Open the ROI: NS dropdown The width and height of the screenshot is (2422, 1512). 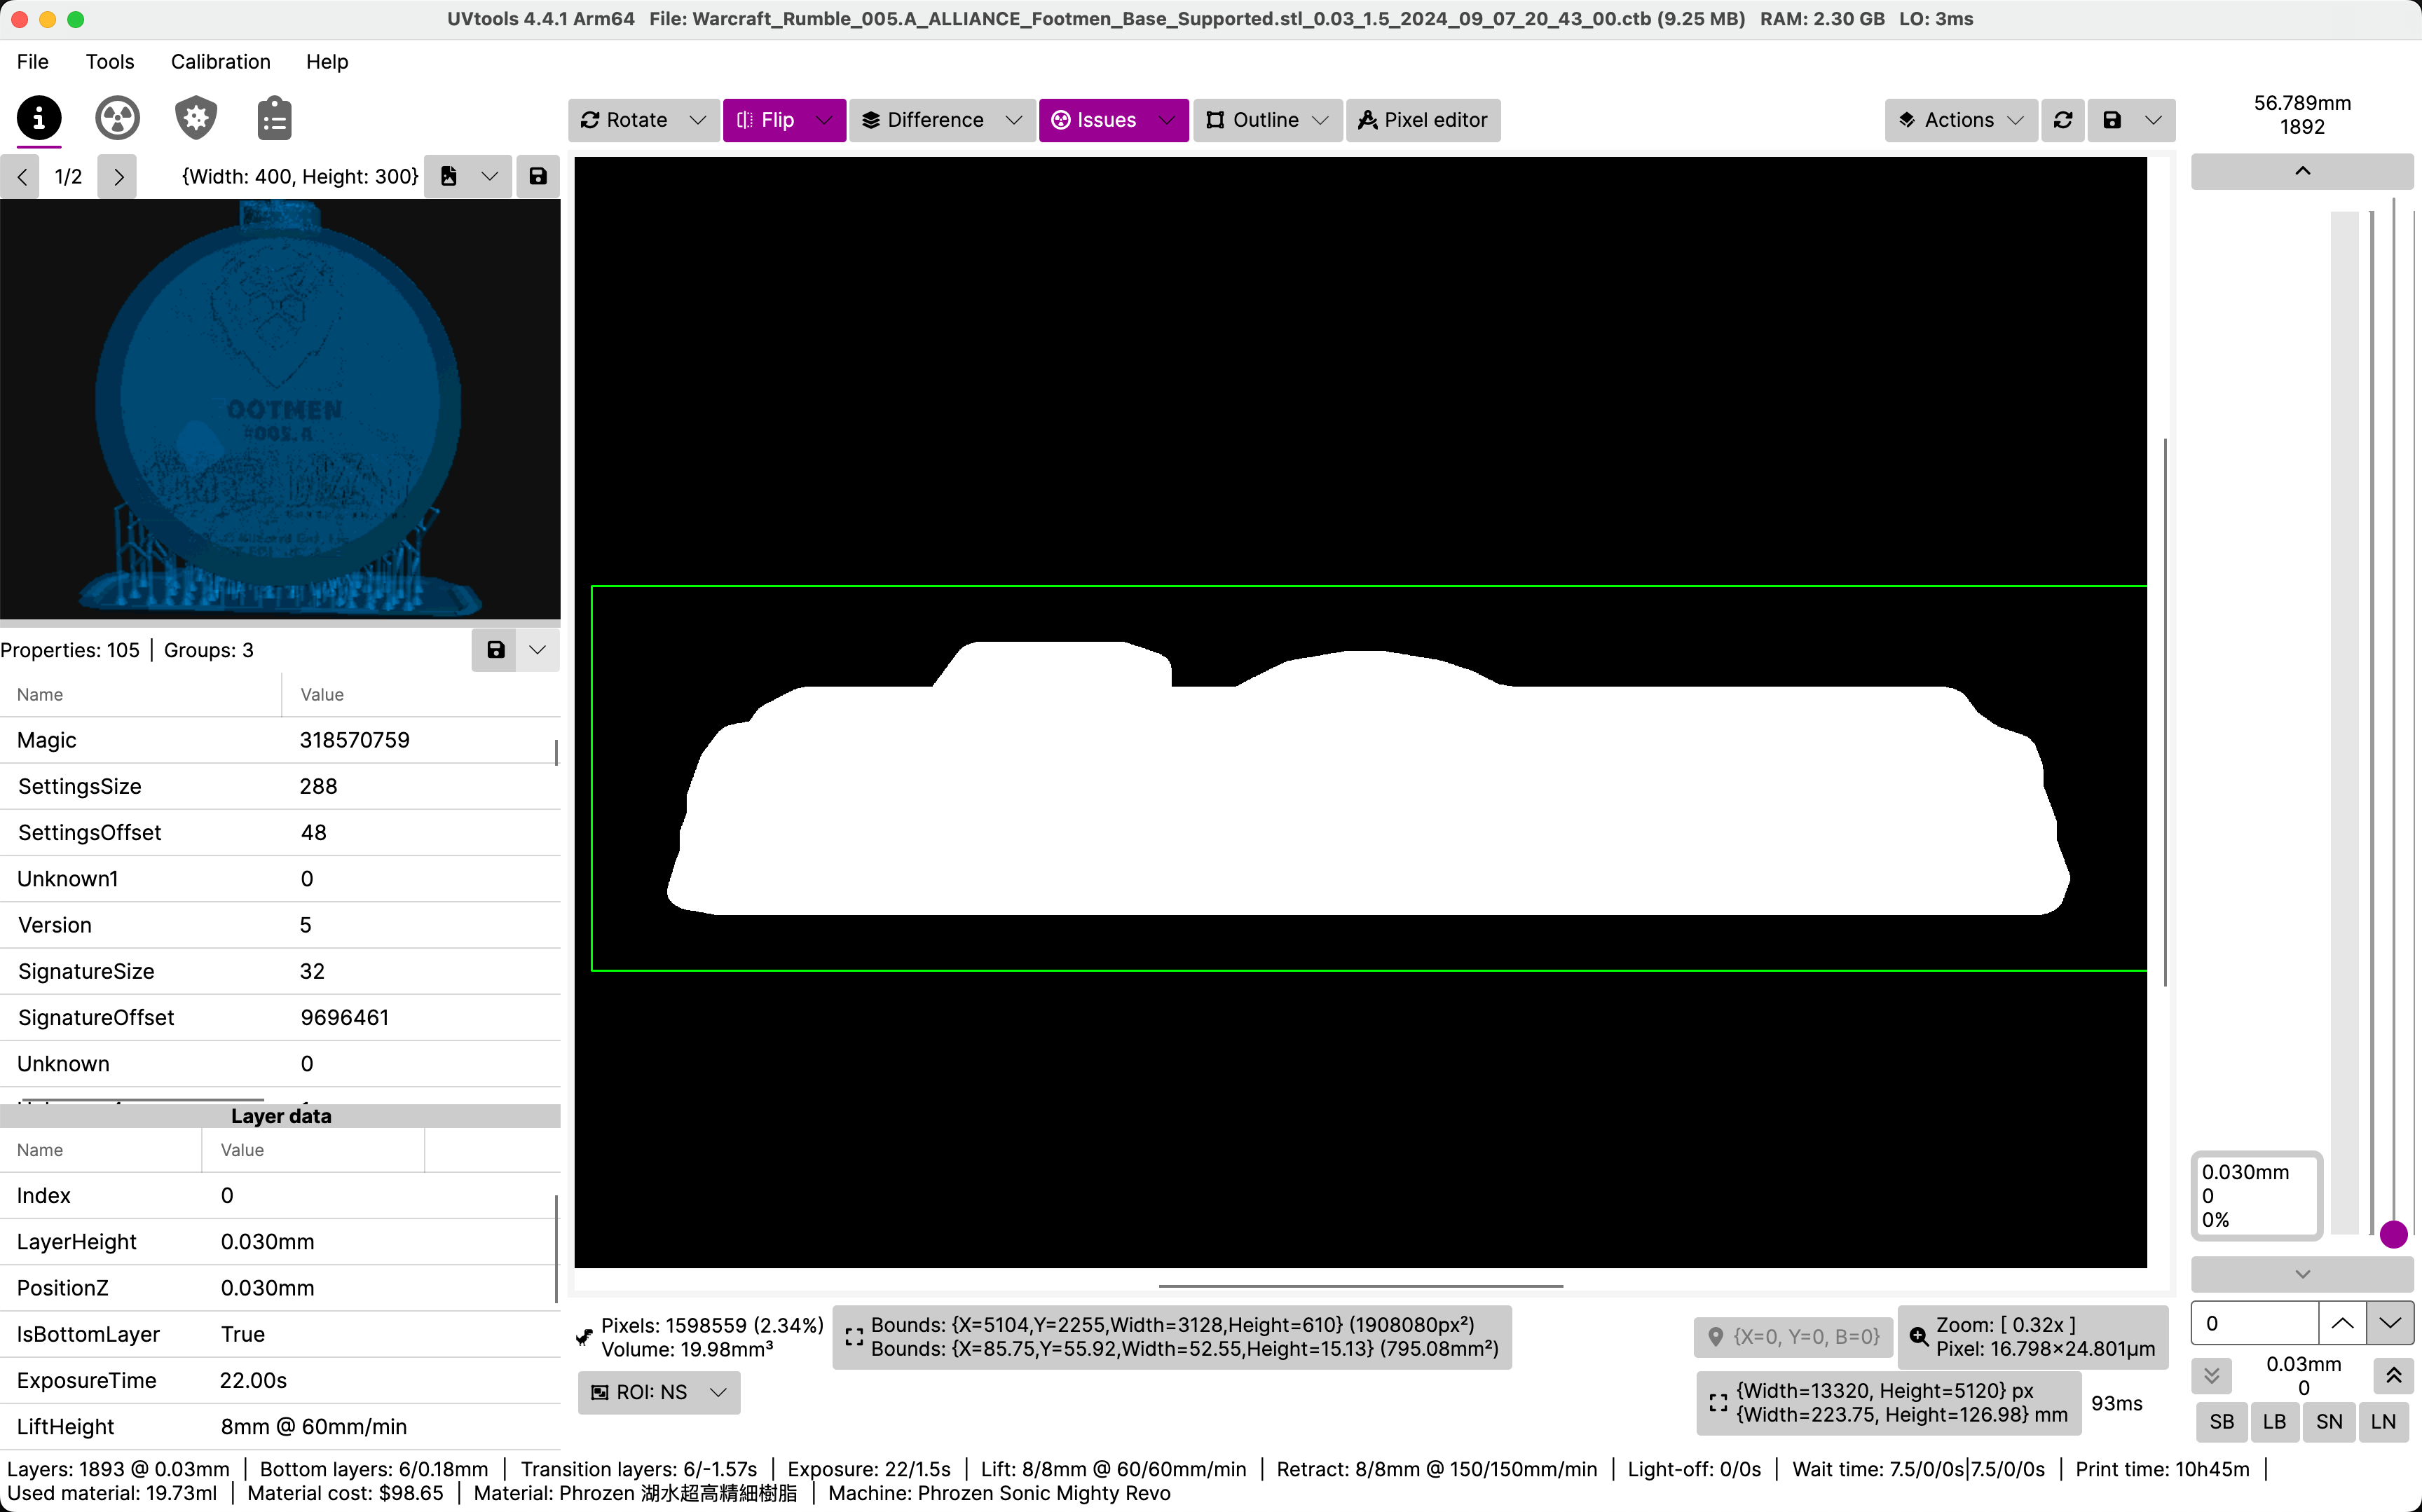click(659, 1392)
